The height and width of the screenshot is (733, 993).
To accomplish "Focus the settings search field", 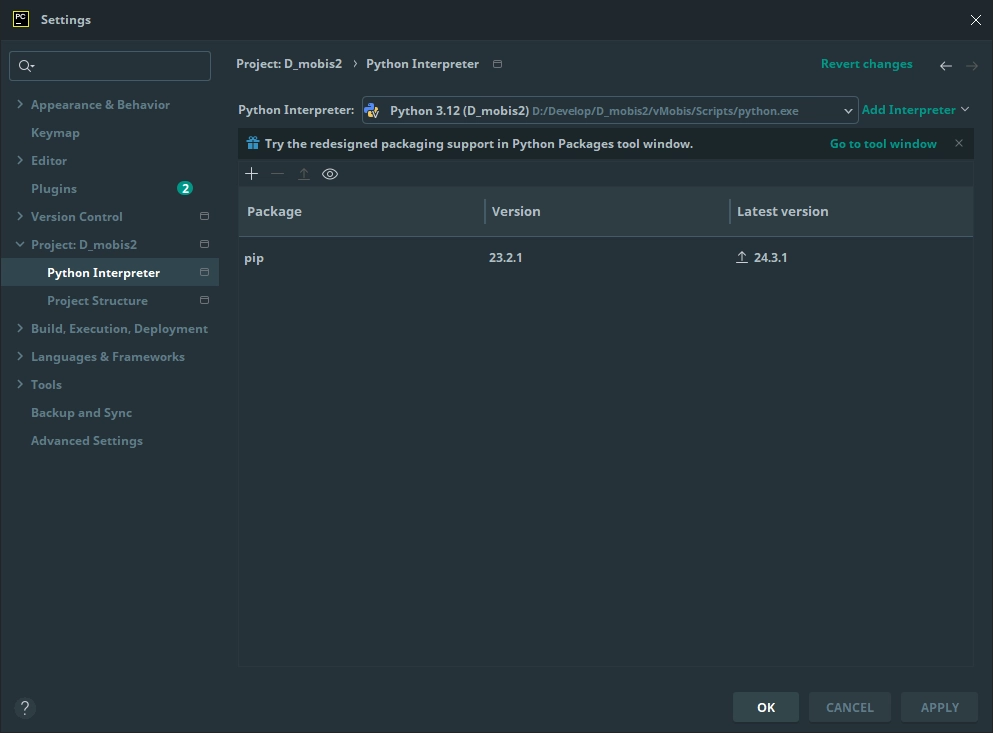I will pyautogui.click(x=110, y=66).
